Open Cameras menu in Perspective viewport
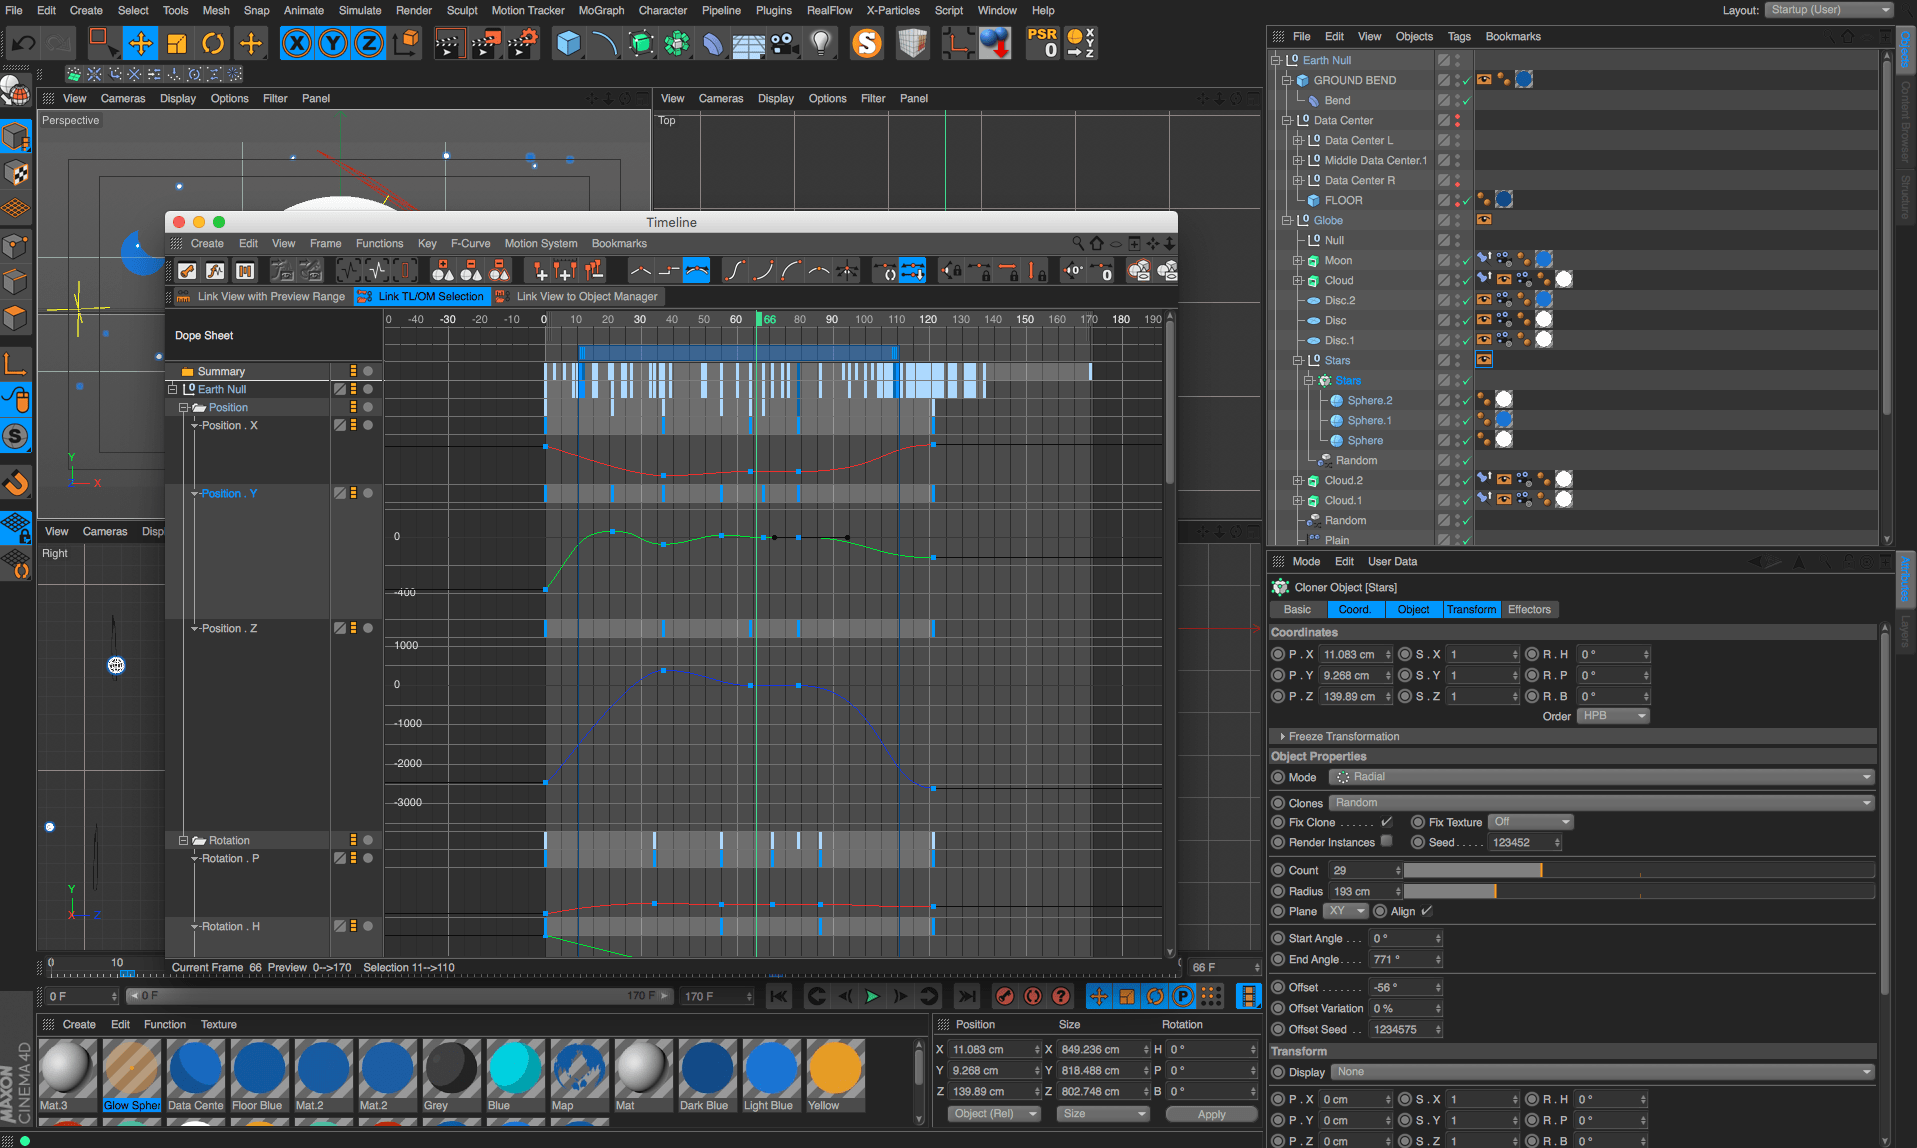 point(123,98)
